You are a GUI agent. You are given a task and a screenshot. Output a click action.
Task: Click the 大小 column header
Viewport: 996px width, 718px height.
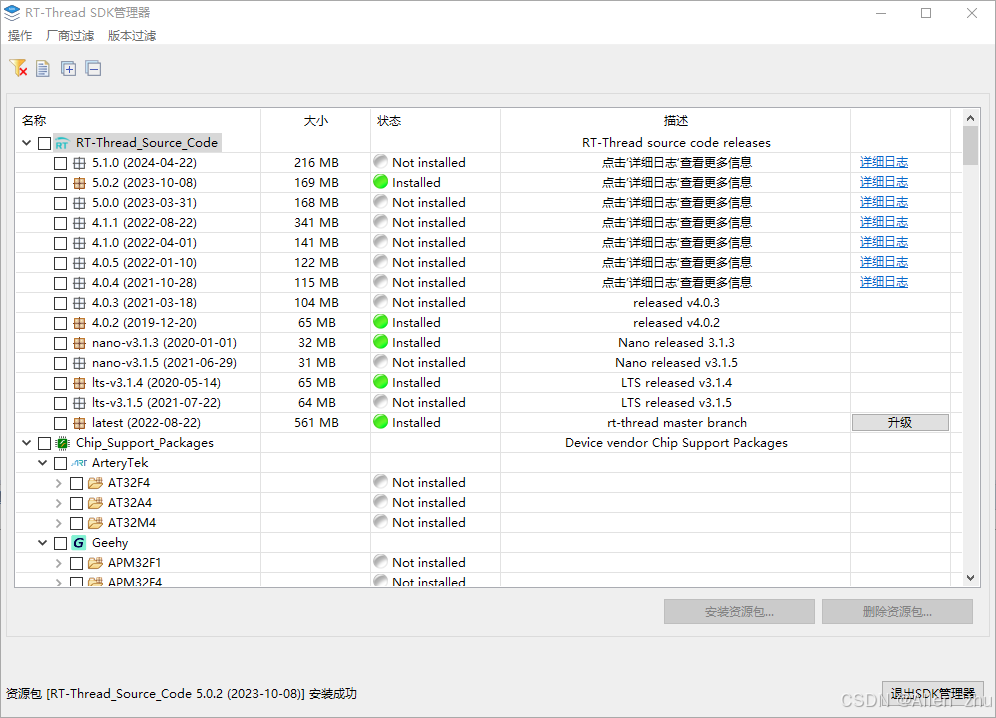point(316,121)
